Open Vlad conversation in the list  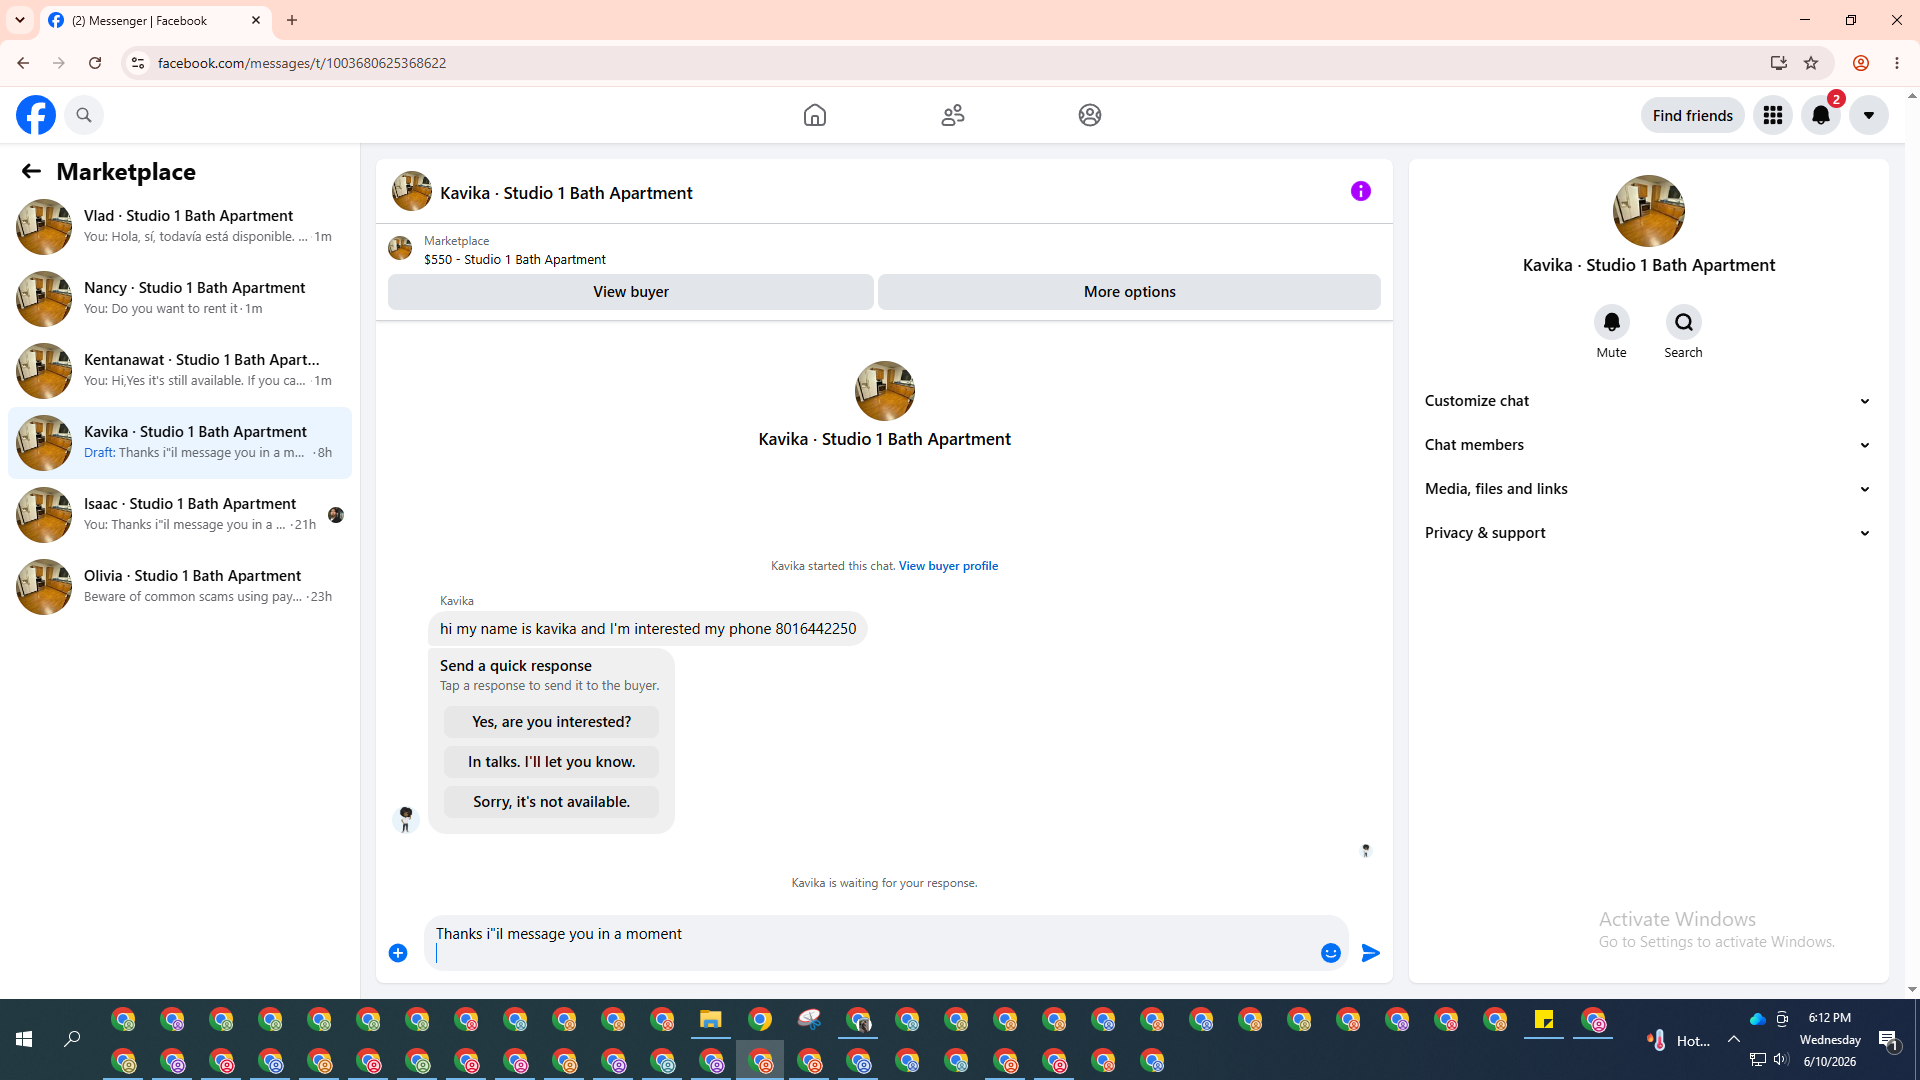point(180,226)
